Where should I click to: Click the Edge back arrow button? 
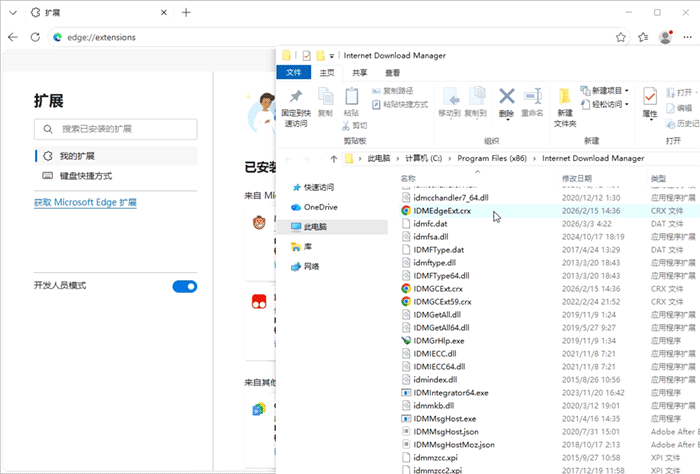[x=13, y=37]
